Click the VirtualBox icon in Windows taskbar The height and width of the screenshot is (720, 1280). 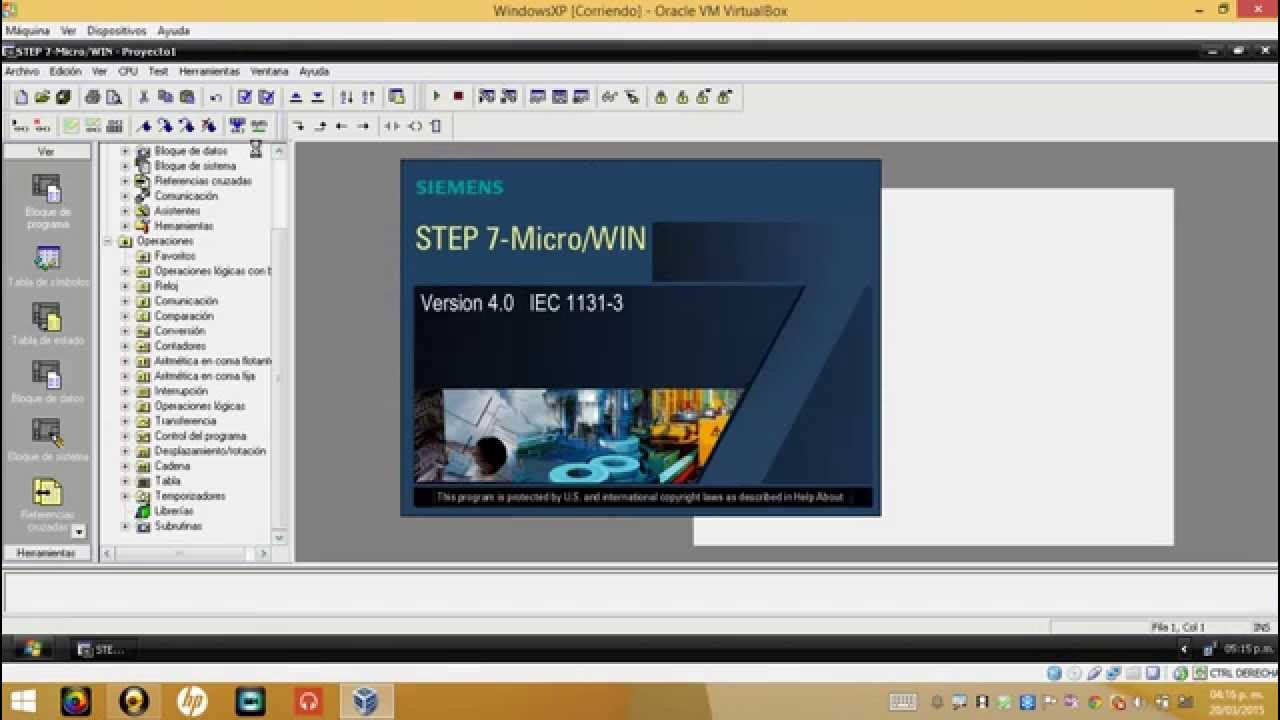point(365,701)
